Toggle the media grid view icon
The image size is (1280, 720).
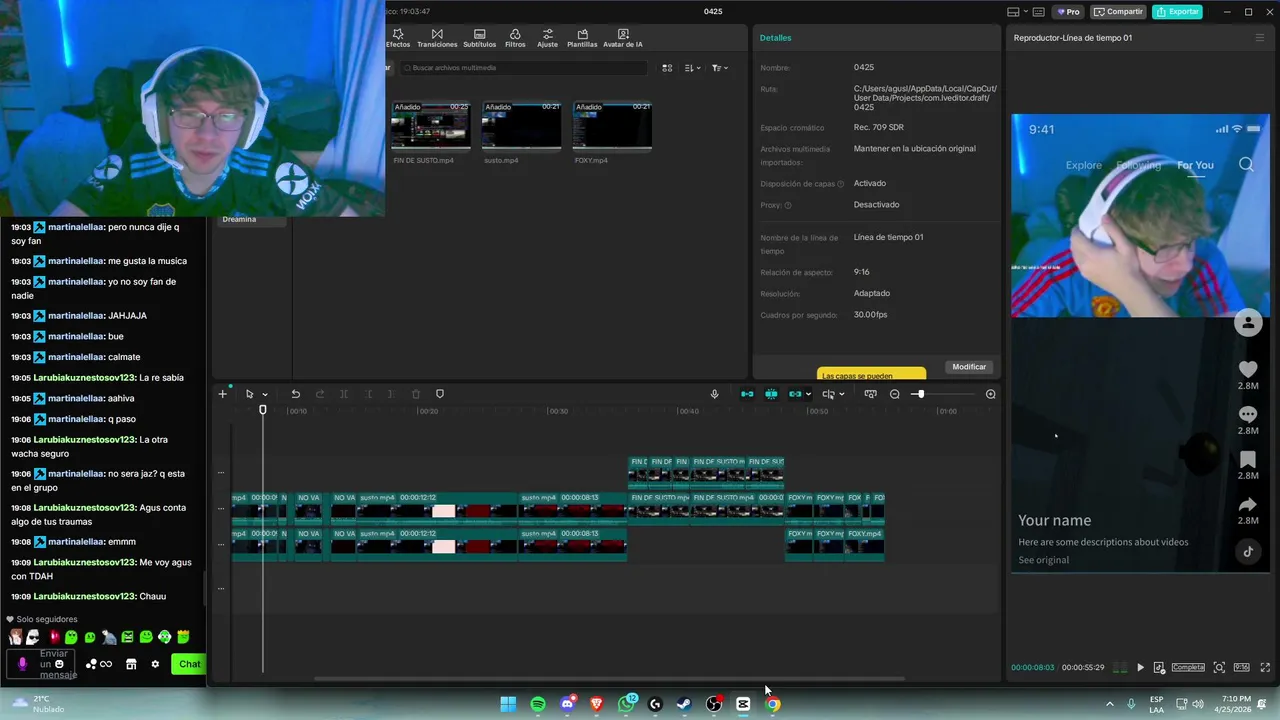[667, 68]
